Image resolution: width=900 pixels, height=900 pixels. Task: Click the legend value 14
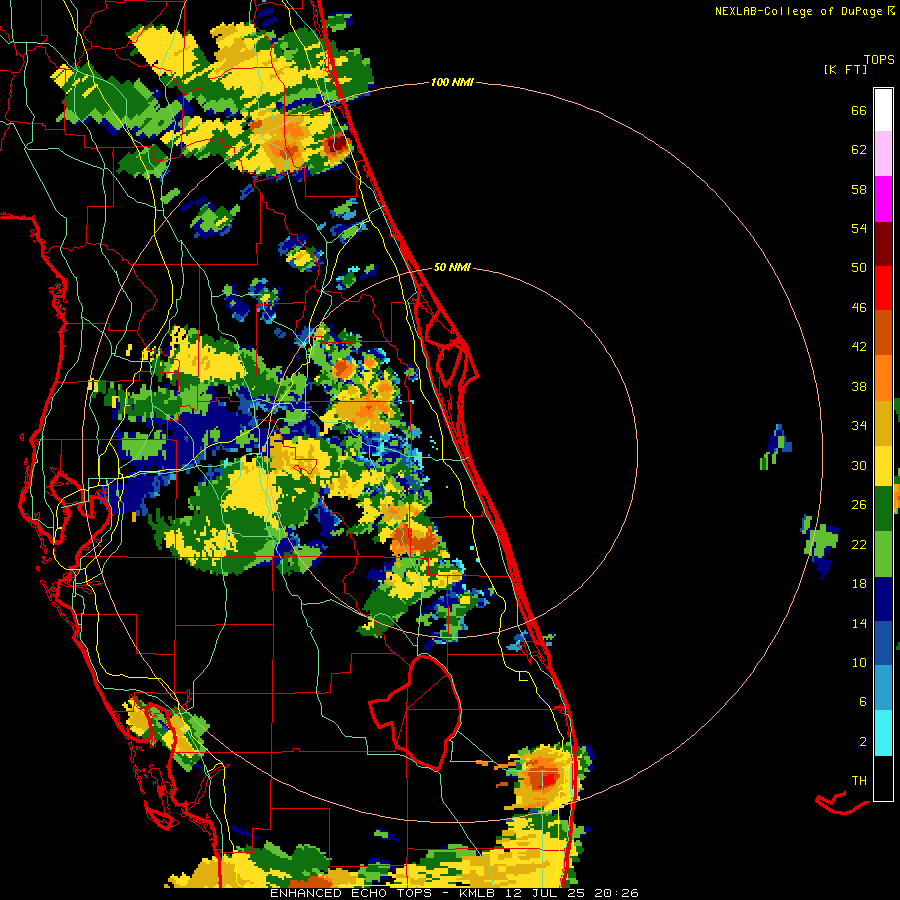point(859,623)
